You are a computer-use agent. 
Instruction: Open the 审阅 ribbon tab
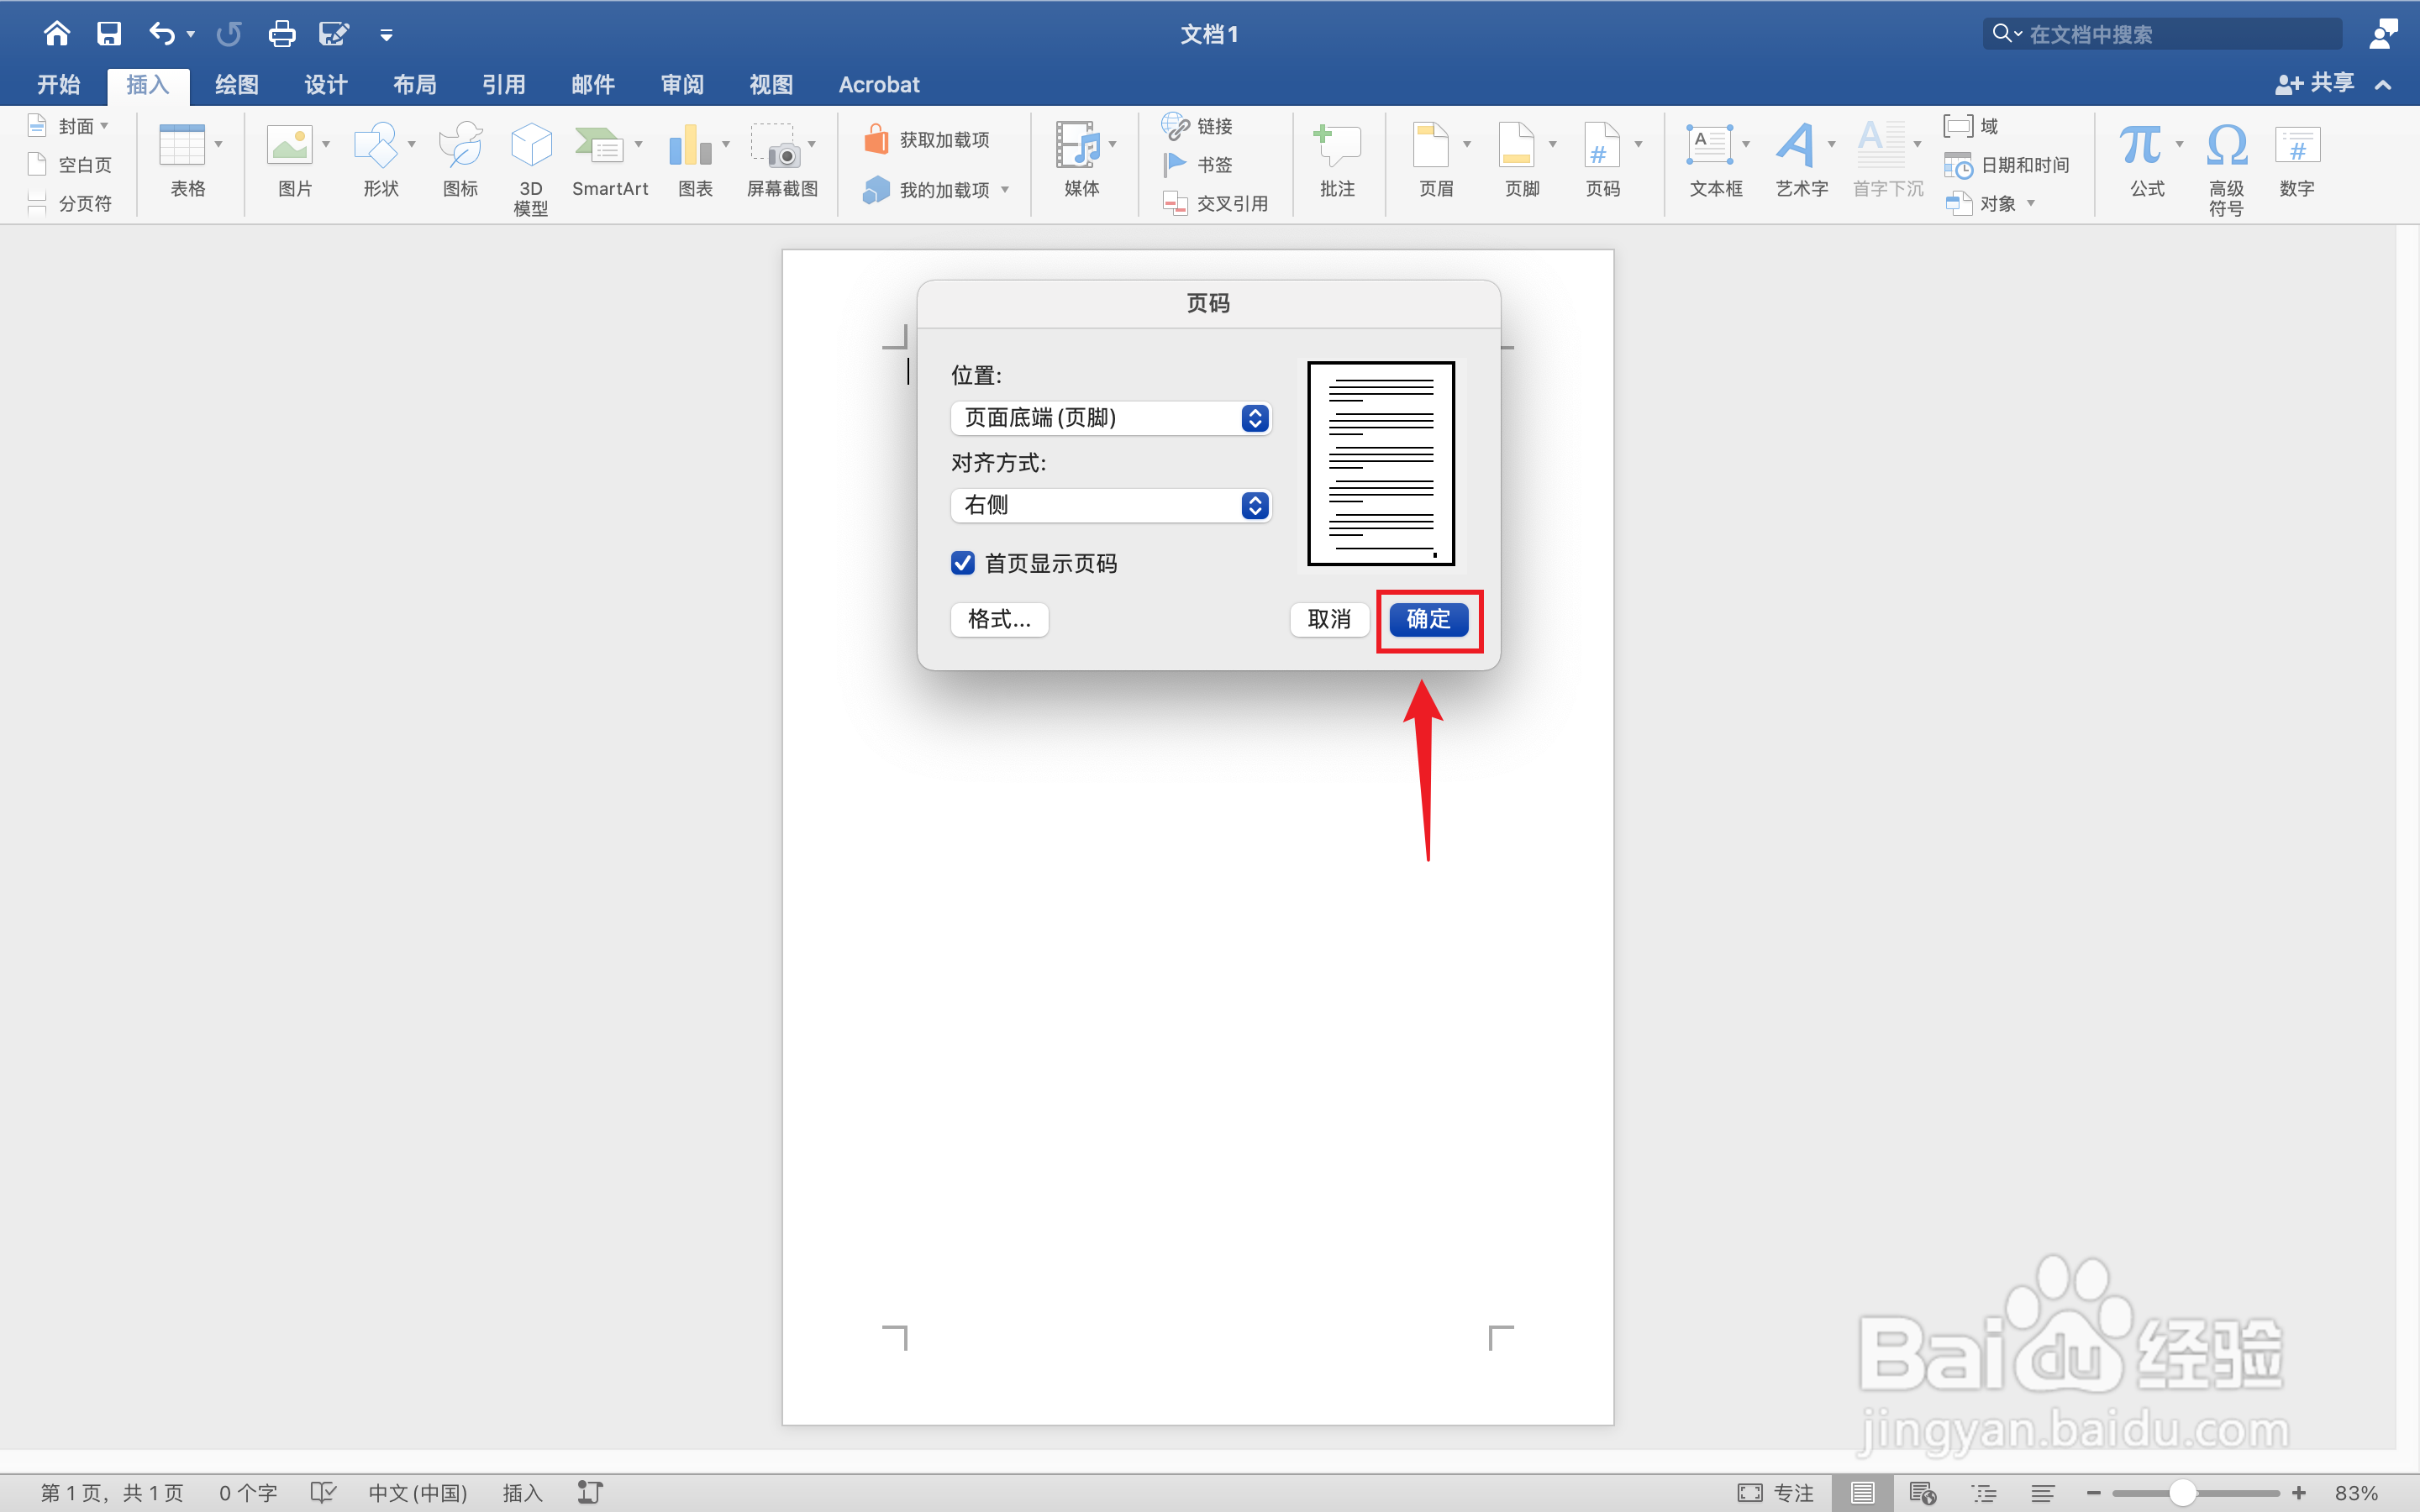[682, 85]
